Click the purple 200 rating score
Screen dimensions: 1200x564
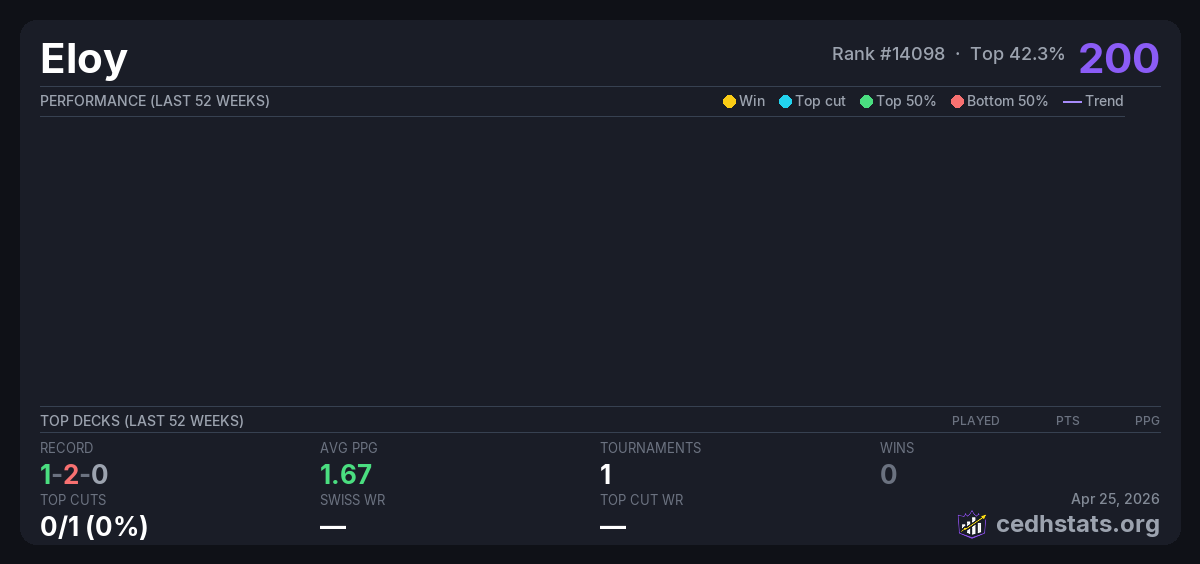tap(1119, 58)
